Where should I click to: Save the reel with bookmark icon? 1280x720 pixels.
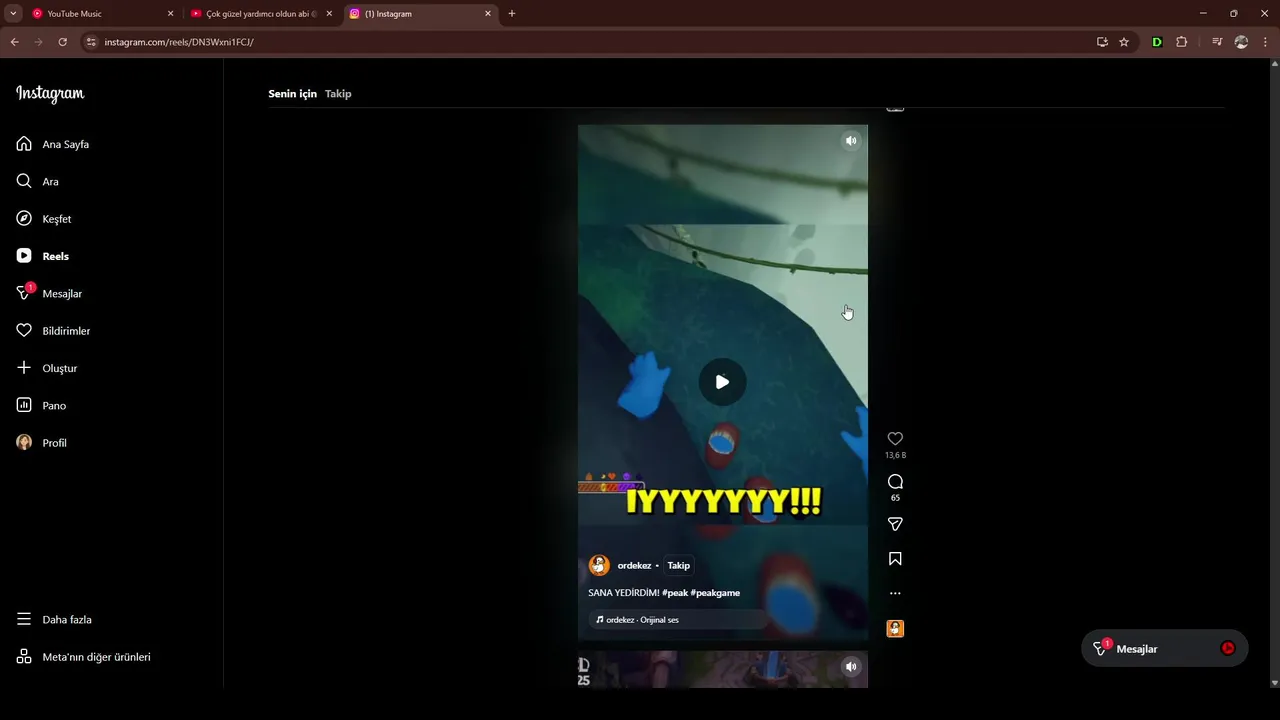pos(895,559)
